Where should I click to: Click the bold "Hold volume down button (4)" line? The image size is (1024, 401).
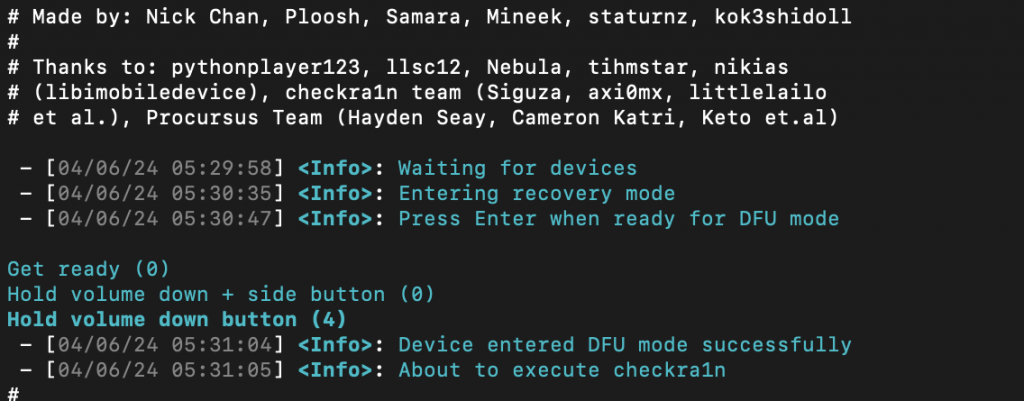(x=163, y=320)
